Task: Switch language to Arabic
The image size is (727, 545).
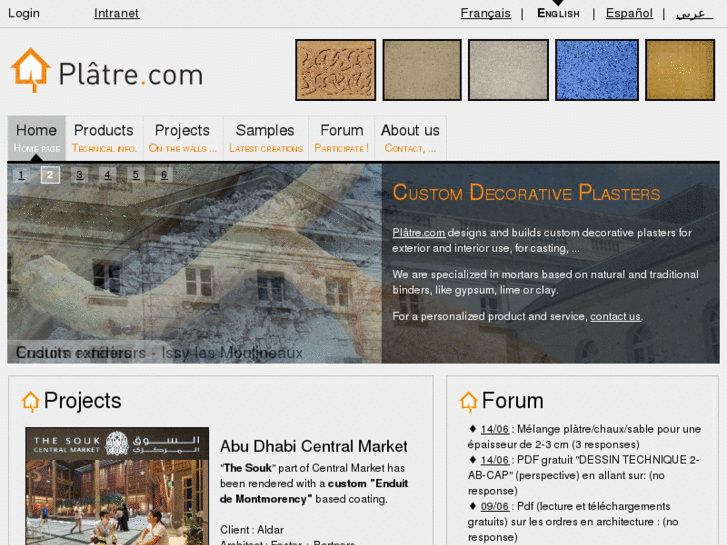Action: click(x=694, y=14)
